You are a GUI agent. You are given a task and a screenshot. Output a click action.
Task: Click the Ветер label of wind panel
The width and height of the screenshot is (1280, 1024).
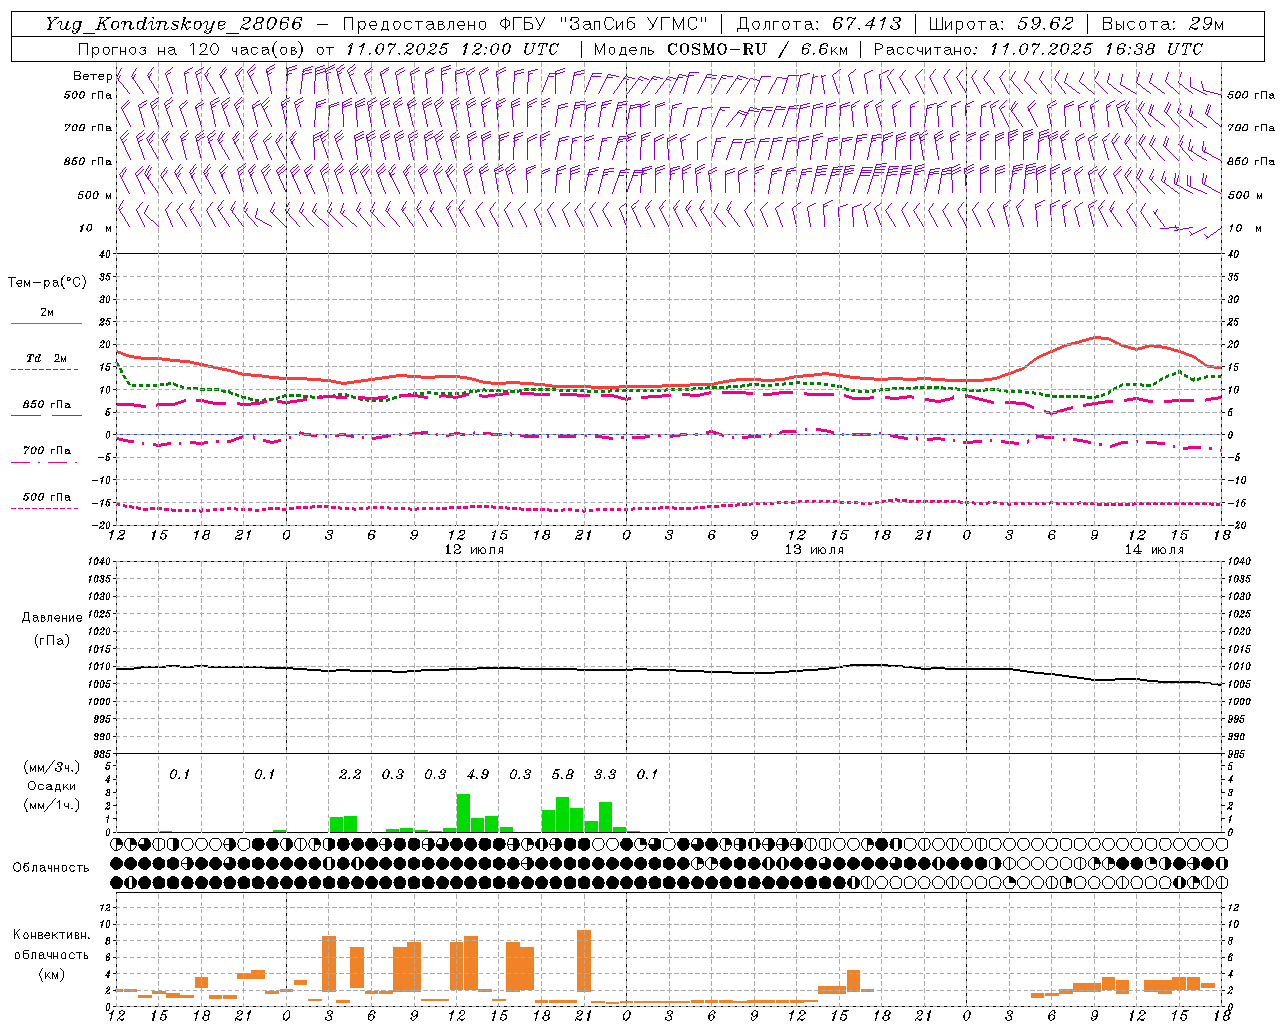pyautogui.click(x=92, y=76)
